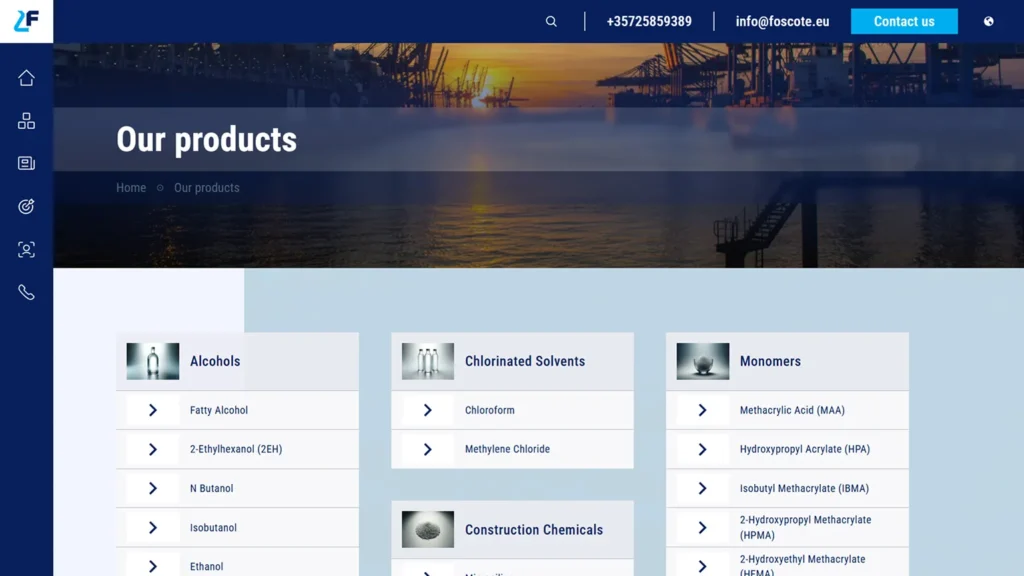Click the person-frame icon in the sidebar

(26, 249)
